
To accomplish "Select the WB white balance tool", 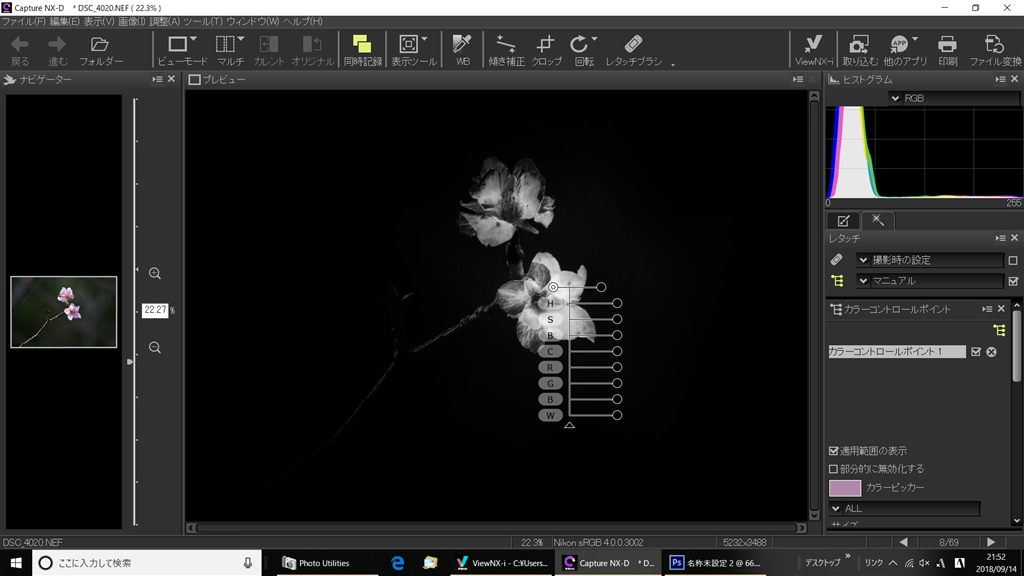I will [462, 49].
